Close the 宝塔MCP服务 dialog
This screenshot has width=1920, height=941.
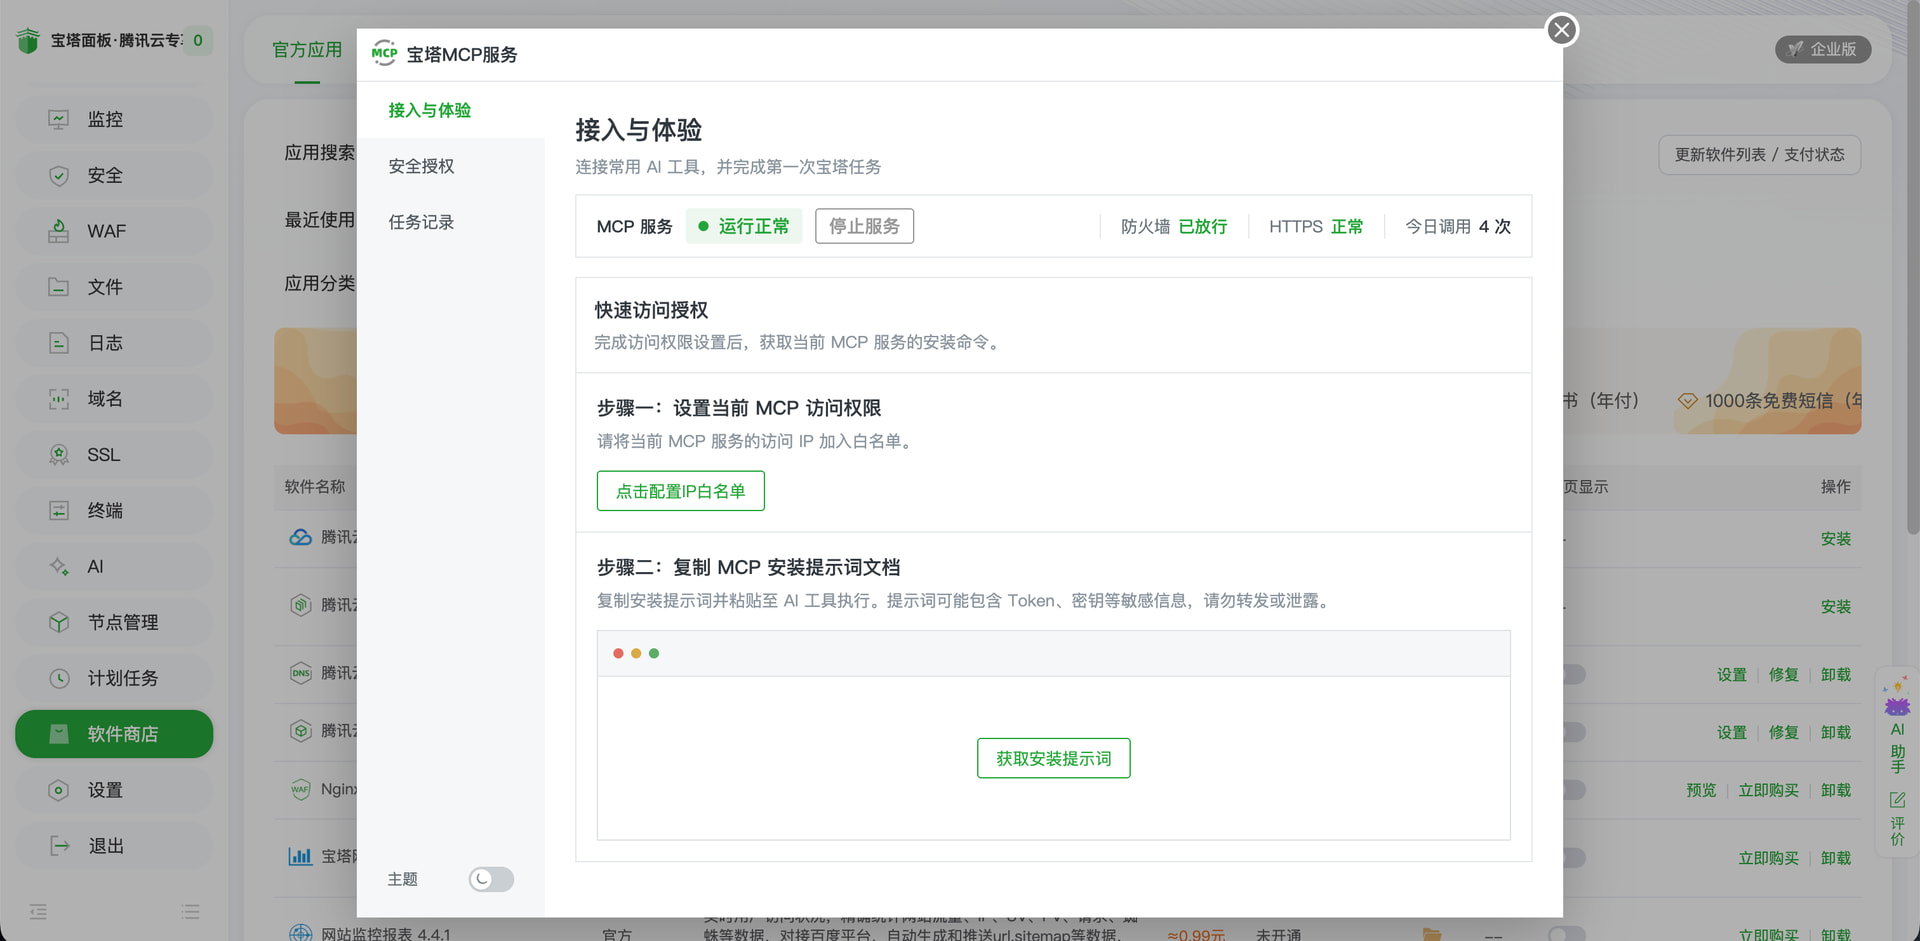[1561, 30]
